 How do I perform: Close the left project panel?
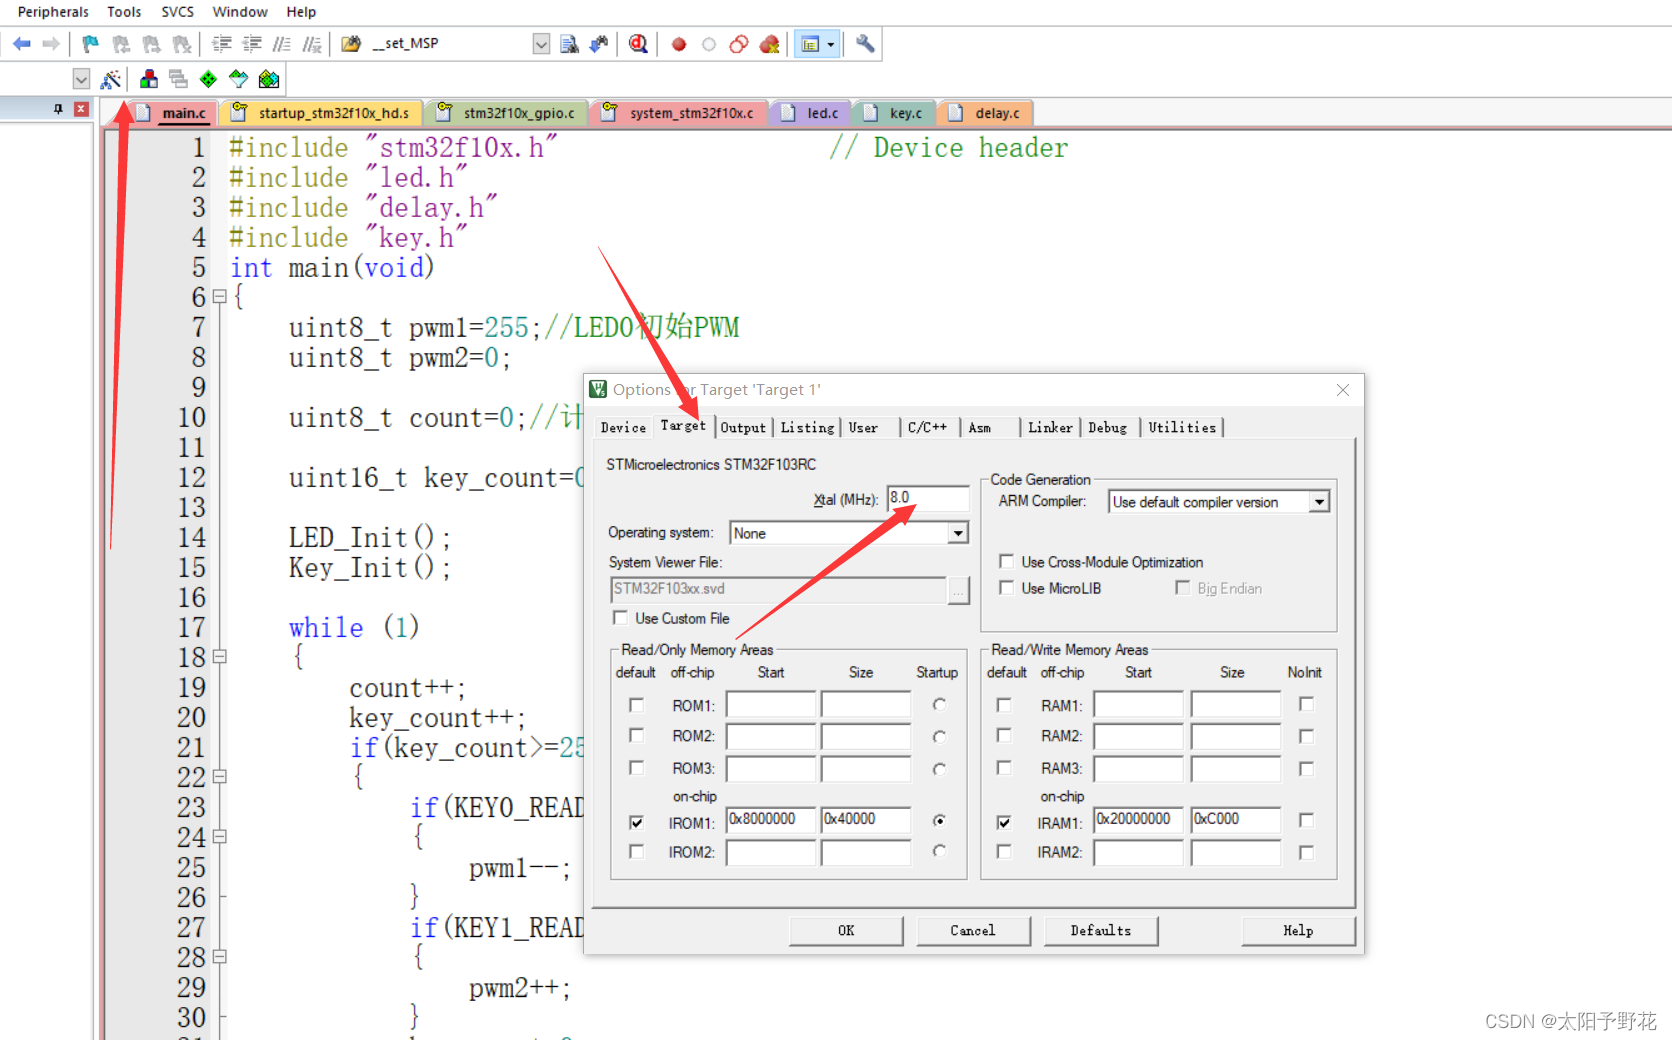point(81,109)
